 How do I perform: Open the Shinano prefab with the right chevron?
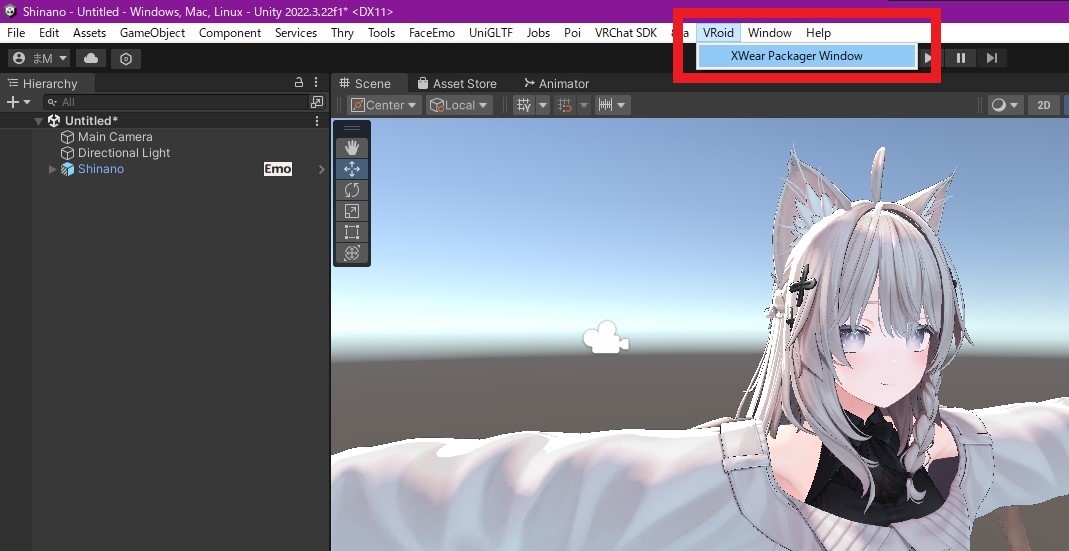[x=322, y=169]
